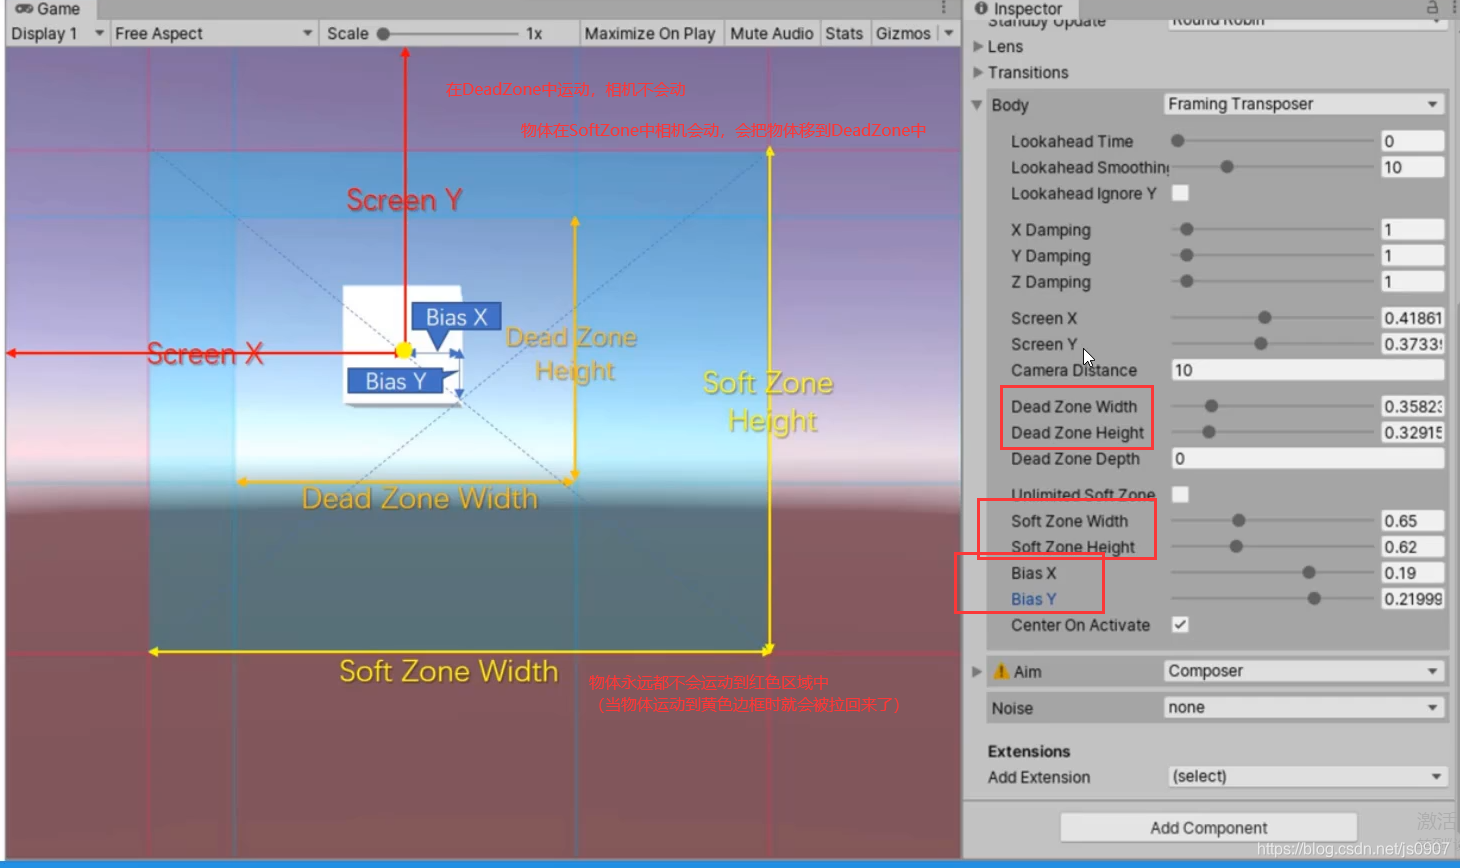Click the Camera Distance field
The height and width of the screenshot is (868, 1460).
(1307, 370)
